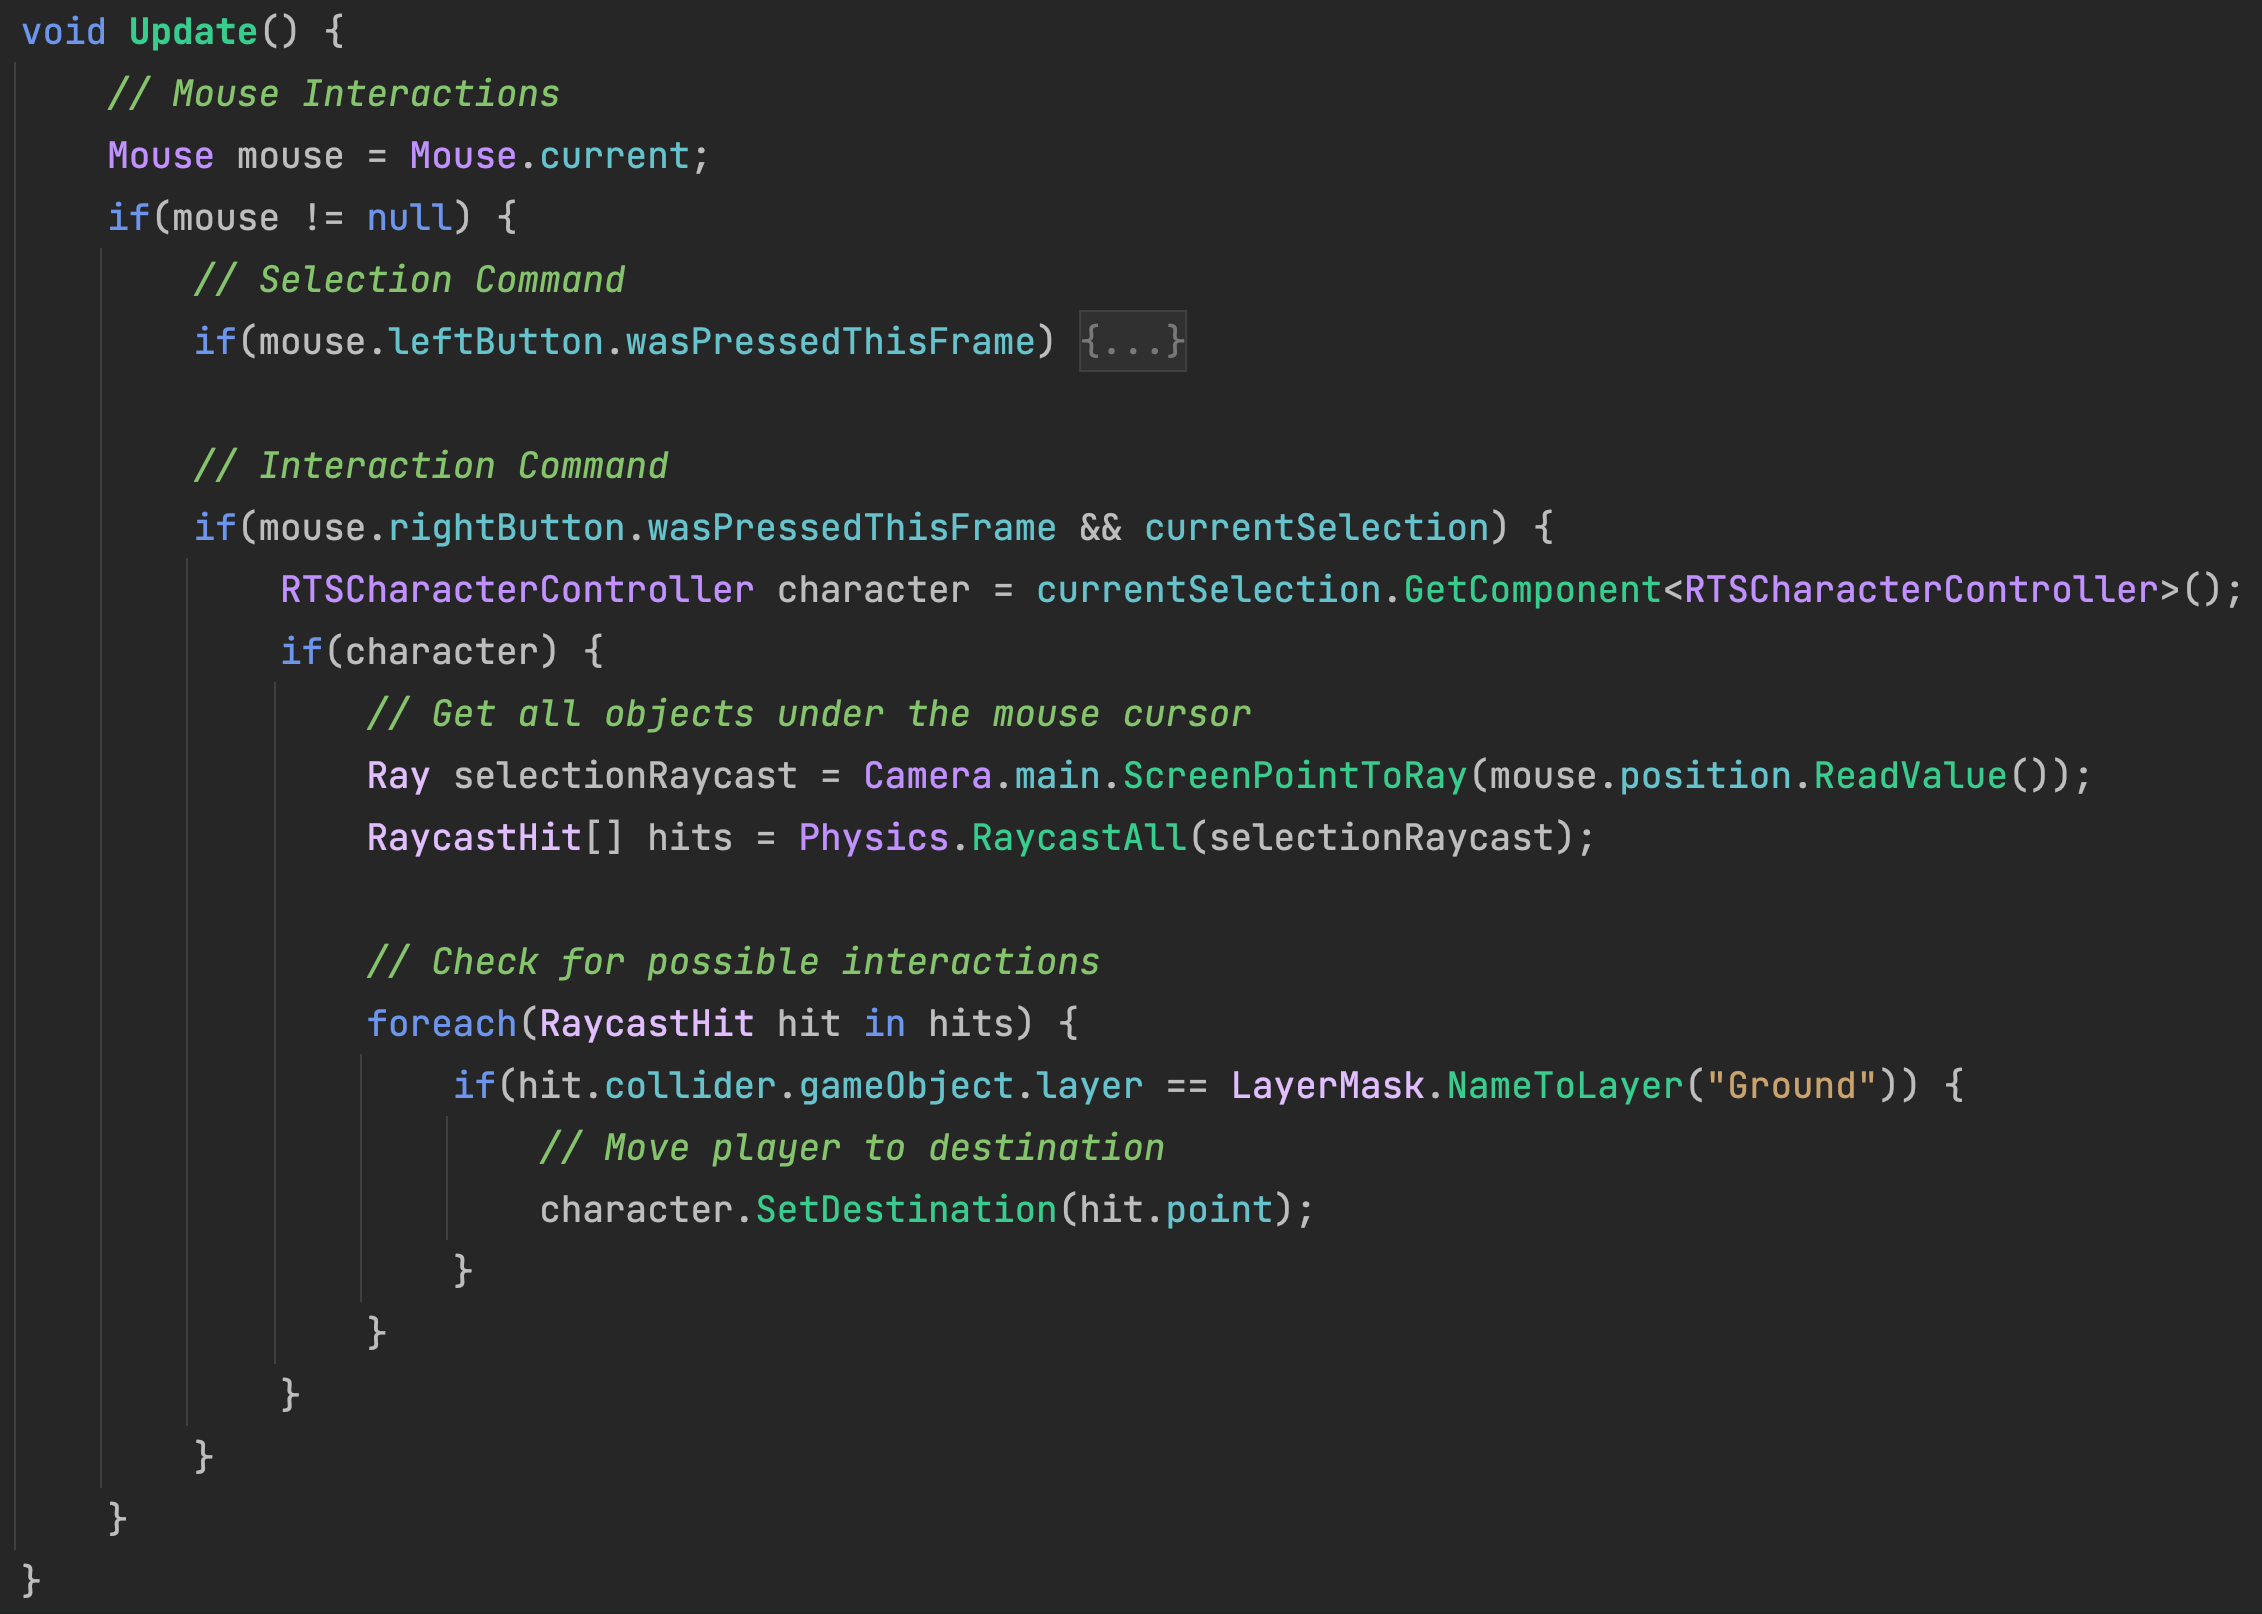Click the ScreenPointToRay method call
Screen dimensions: 2262x1614
pos(1294,776)
